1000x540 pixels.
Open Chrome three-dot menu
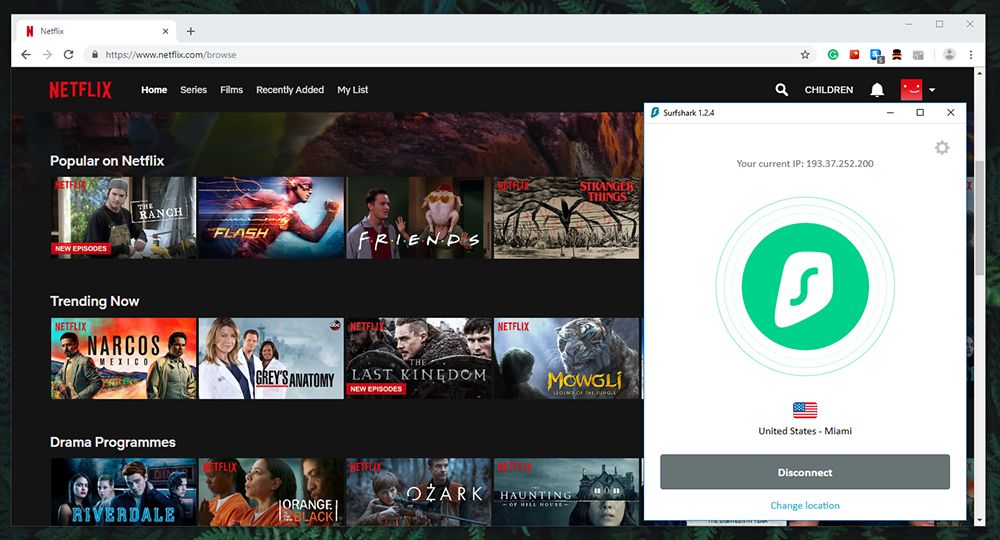click(971, 55)
